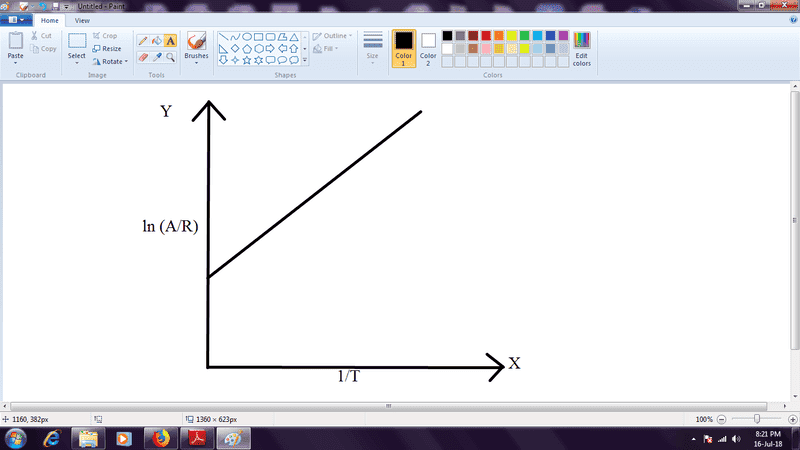Pick the red color swatch

[486, 35]
